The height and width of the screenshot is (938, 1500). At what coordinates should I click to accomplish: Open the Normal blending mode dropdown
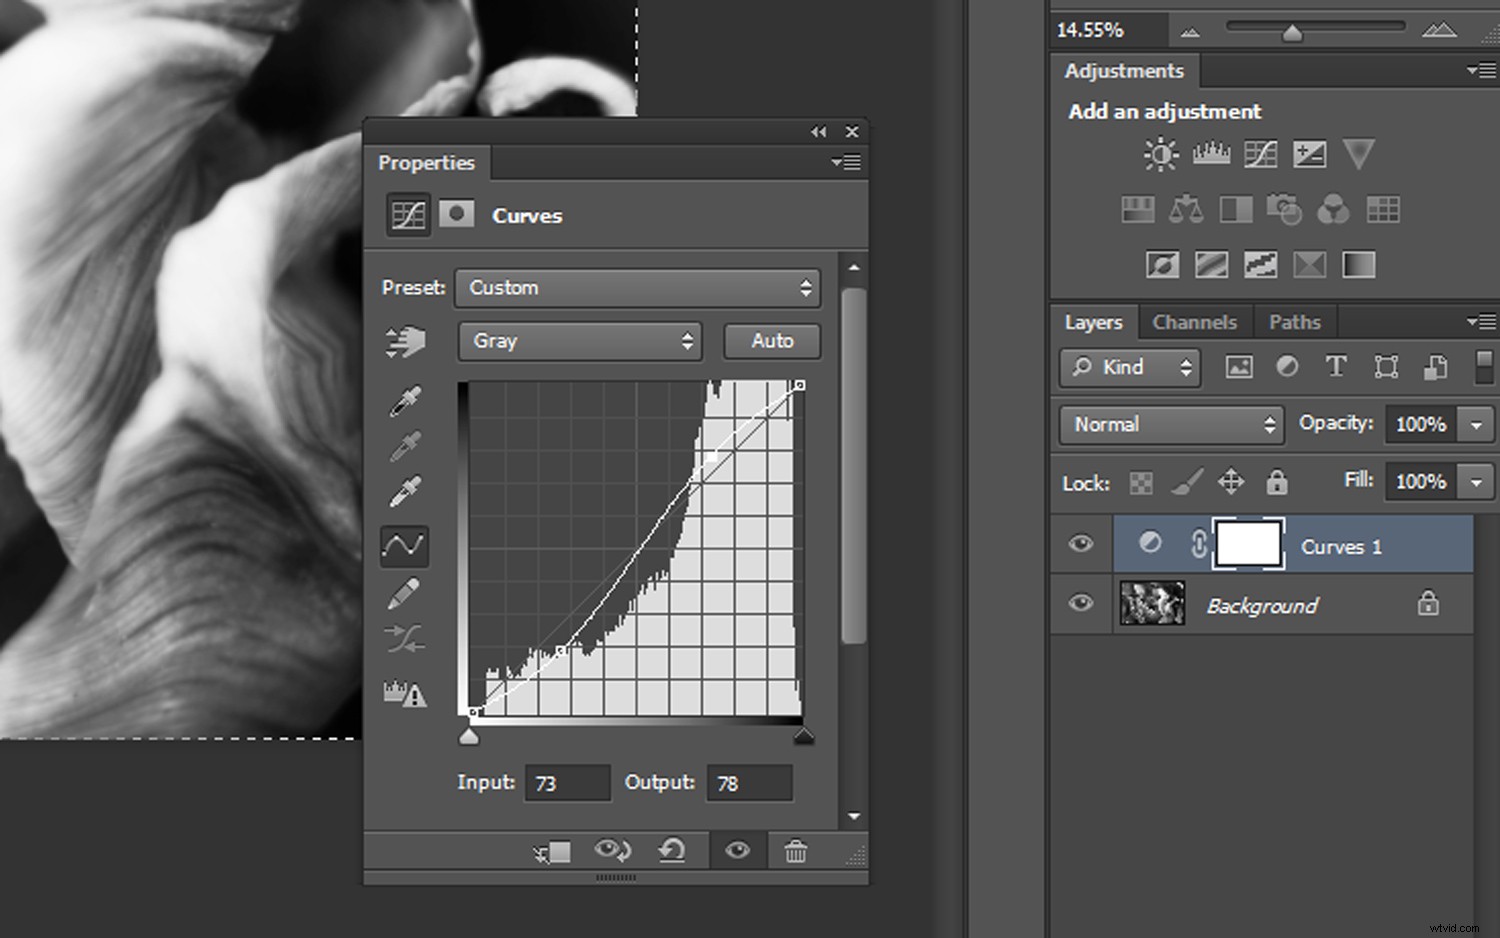(x=1169, y=424)
